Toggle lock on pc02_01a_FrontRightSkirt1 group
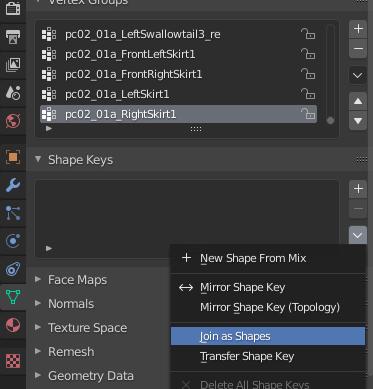The height and width of the screenshot is (389, 373). [x=308, y=74]
